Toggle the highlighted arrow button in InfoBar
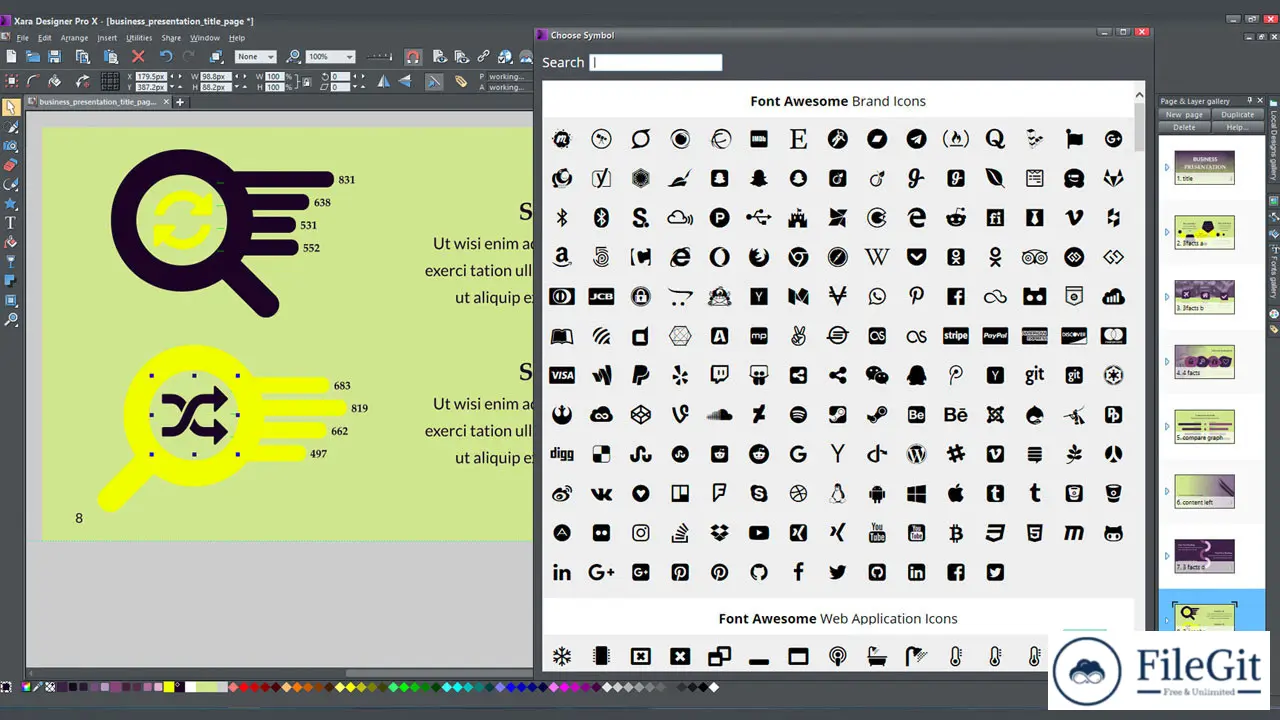Viewport: 1280px width, 720px height. click(x=434, y=82)
